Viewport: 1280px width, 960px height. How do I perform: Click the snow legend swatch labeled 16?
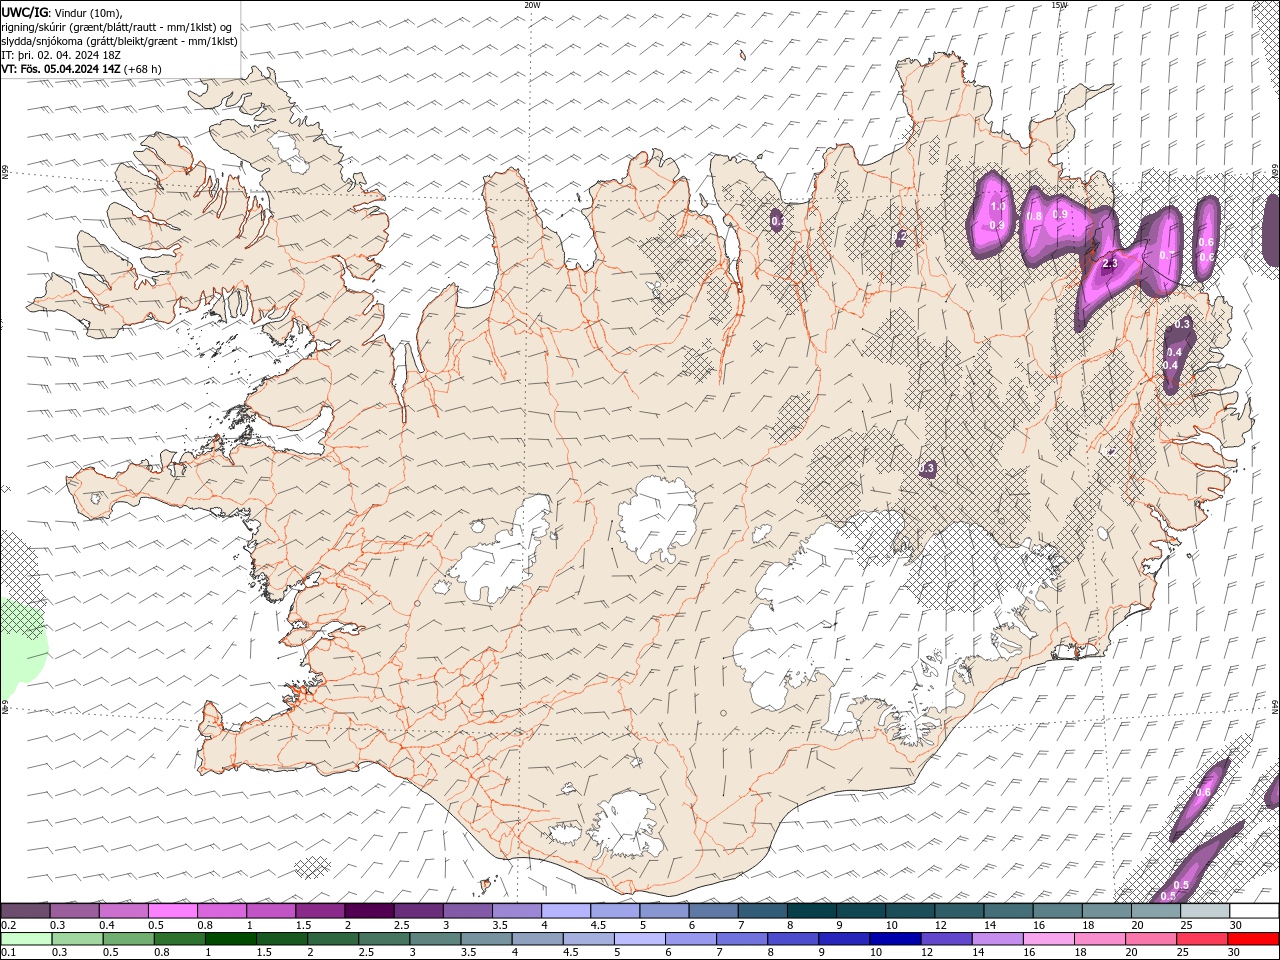click(x=1058, y=911)
